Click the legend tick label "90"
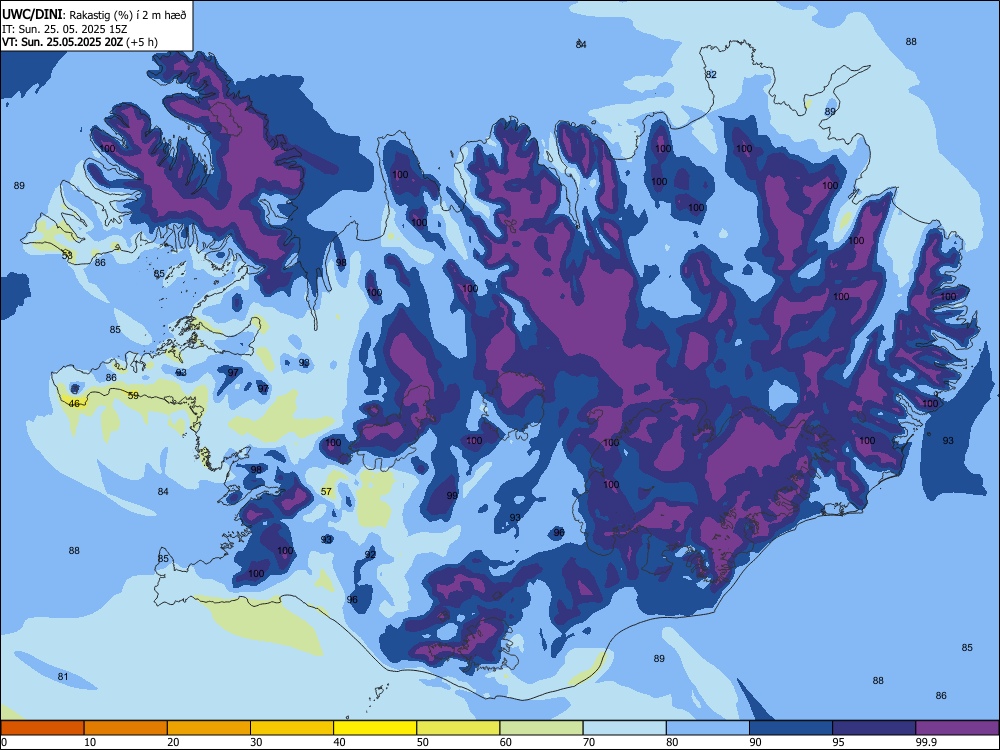This screenshot has width=1000, height=750. pyautogui.click(x=756, y=742)
